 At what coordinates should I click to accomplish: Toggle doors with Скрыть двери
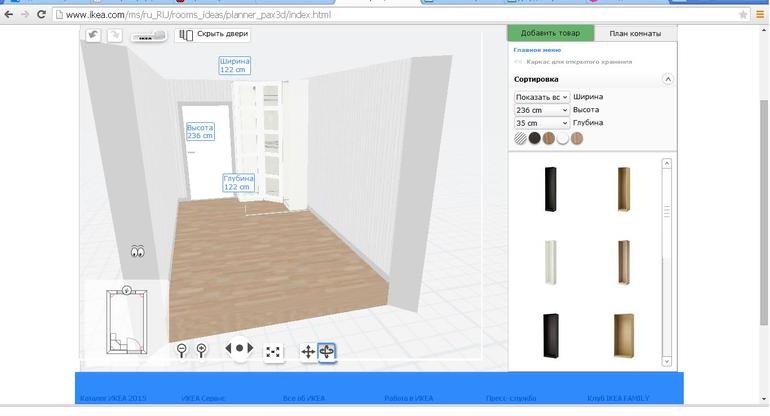pos(212,34)
